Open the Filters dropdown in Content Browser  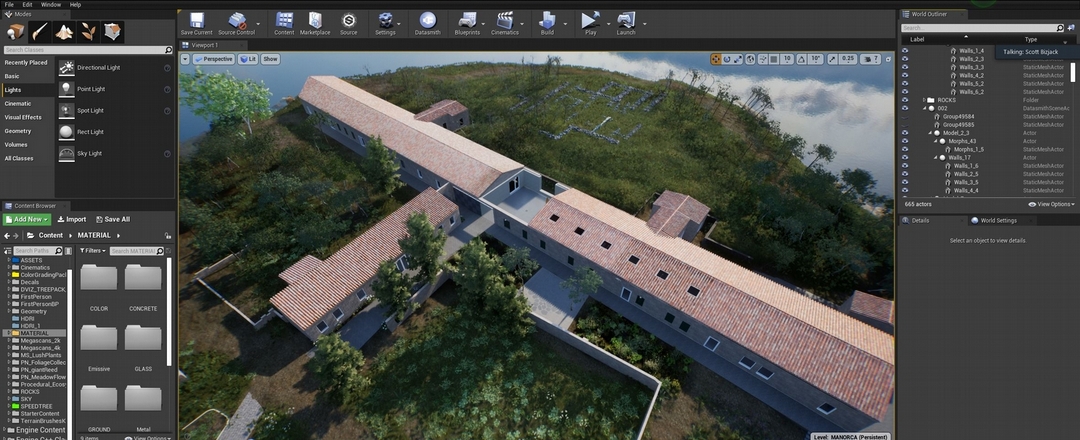click(93, 251)
